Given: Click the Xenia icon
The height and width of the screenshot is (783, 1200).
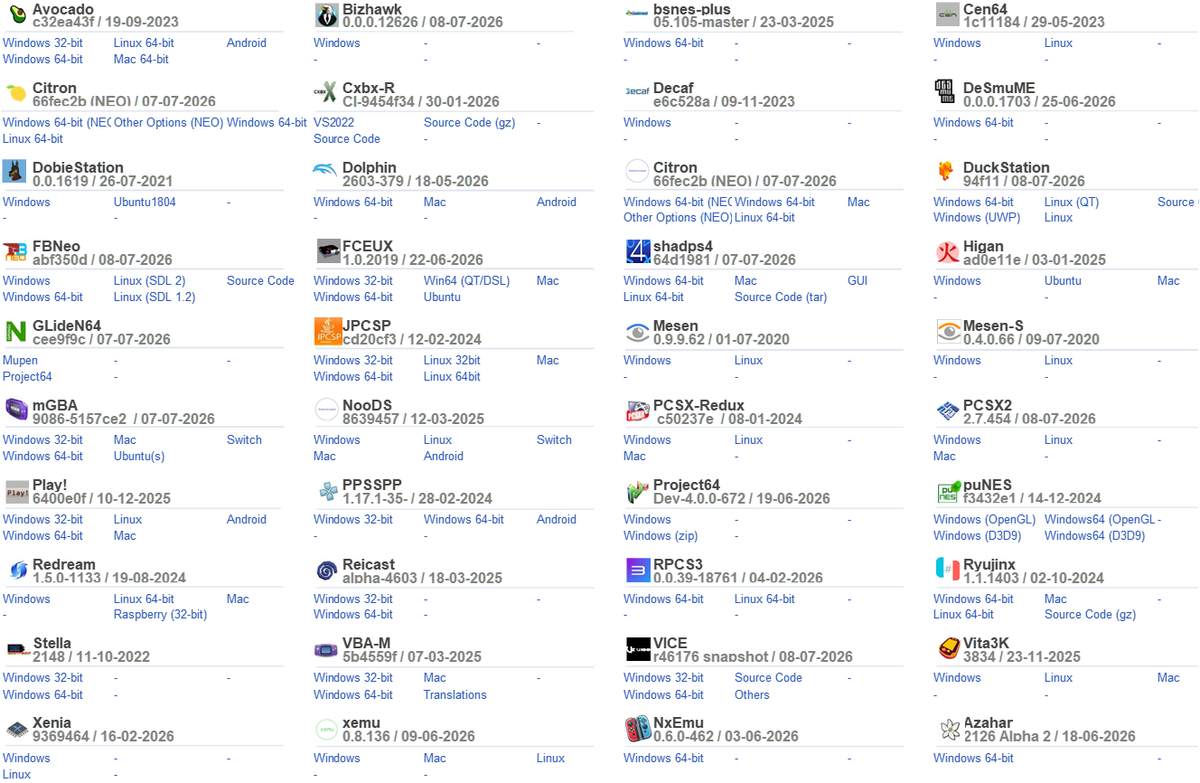Looking at the screenshot, I should pyautogui.click(x=15, y=729).
